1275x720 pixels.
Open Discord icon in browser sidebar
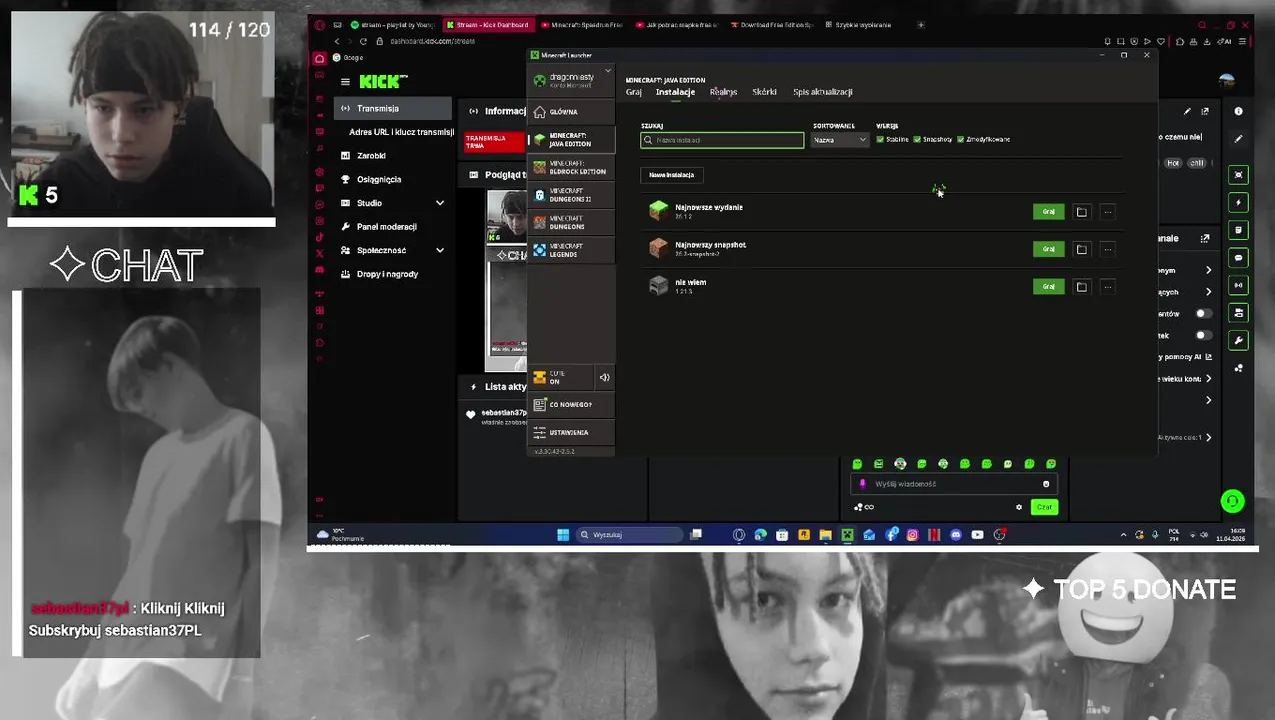pyautogui.click(x=320, y=269)
